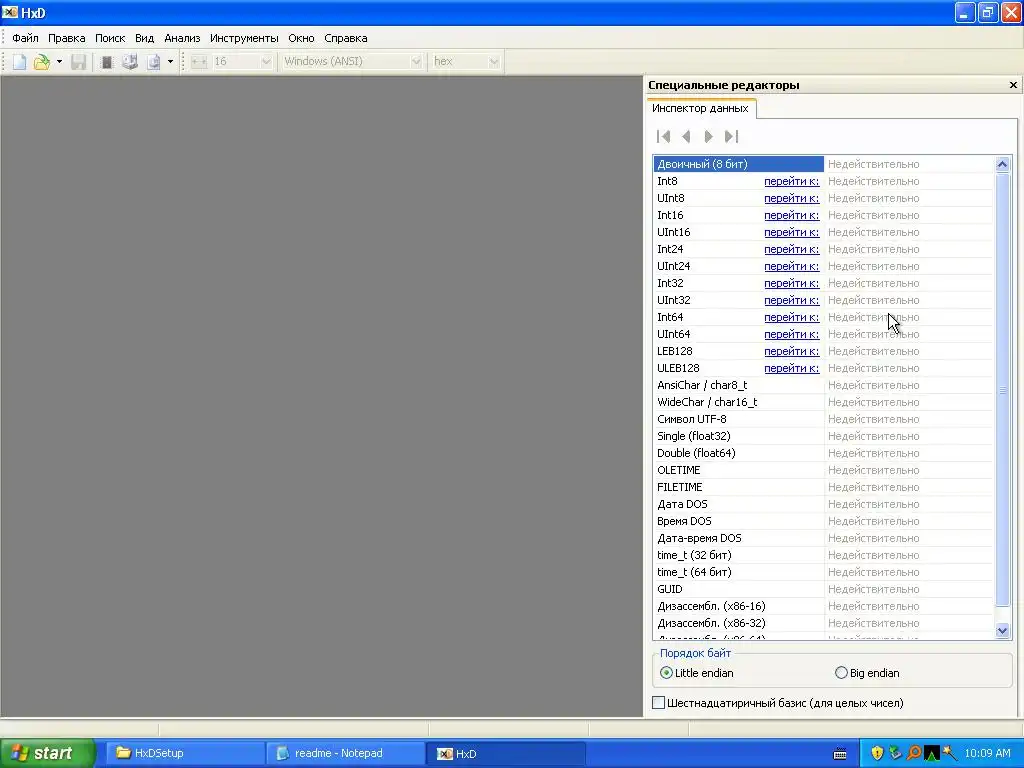Open the Правка menu
The image size is (1024, 768).
click(x=67, y=38)
